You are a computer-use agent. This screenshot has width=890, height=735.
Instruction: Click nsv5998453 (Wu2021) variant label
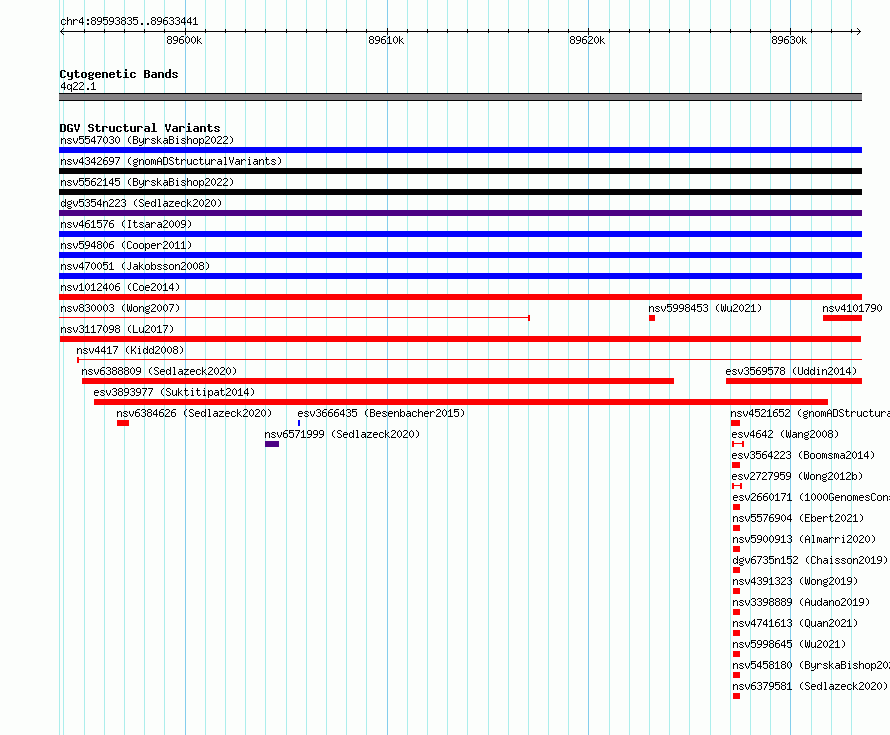(x=705, y=308)
